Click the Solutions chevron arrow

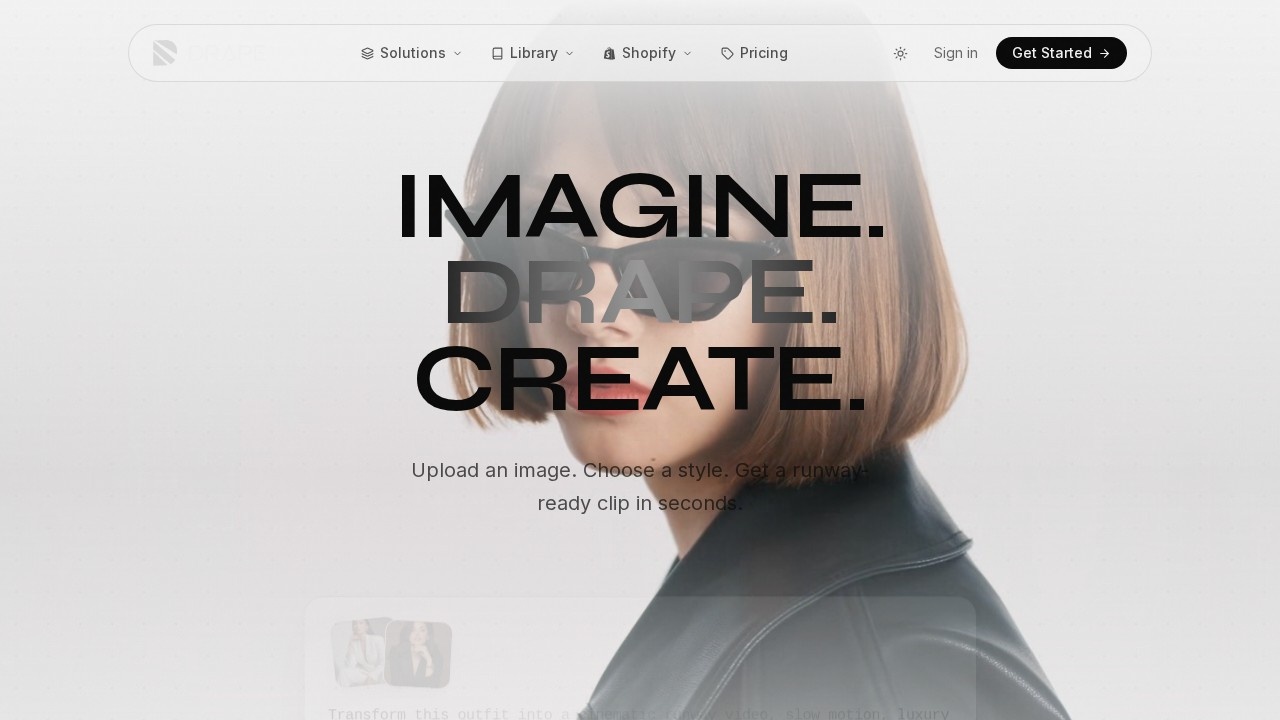[x=458, y=53]
